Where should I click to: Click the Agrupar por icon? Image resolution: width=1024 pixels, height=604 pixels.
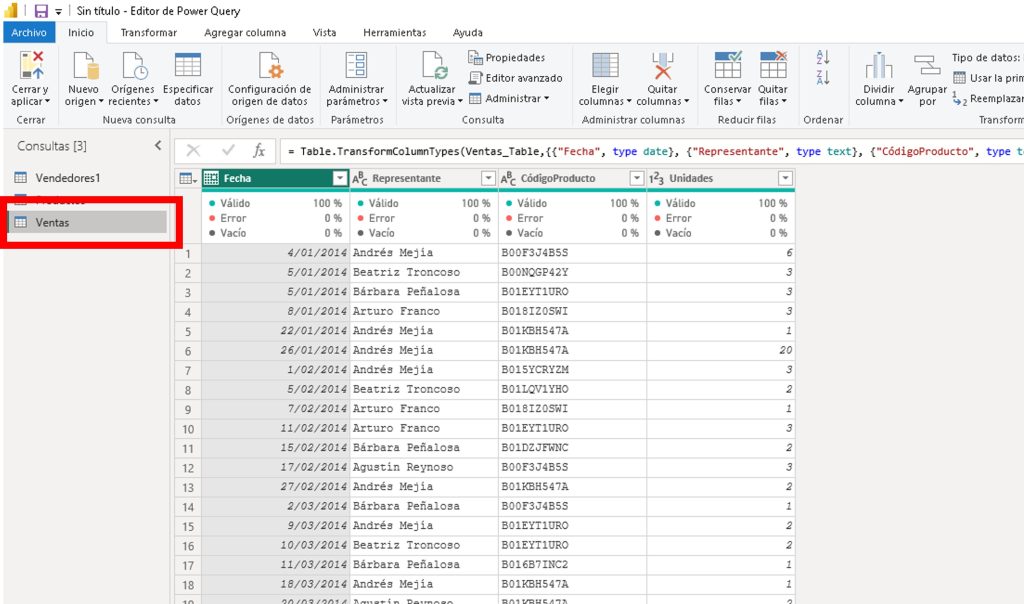click(927, 67)
